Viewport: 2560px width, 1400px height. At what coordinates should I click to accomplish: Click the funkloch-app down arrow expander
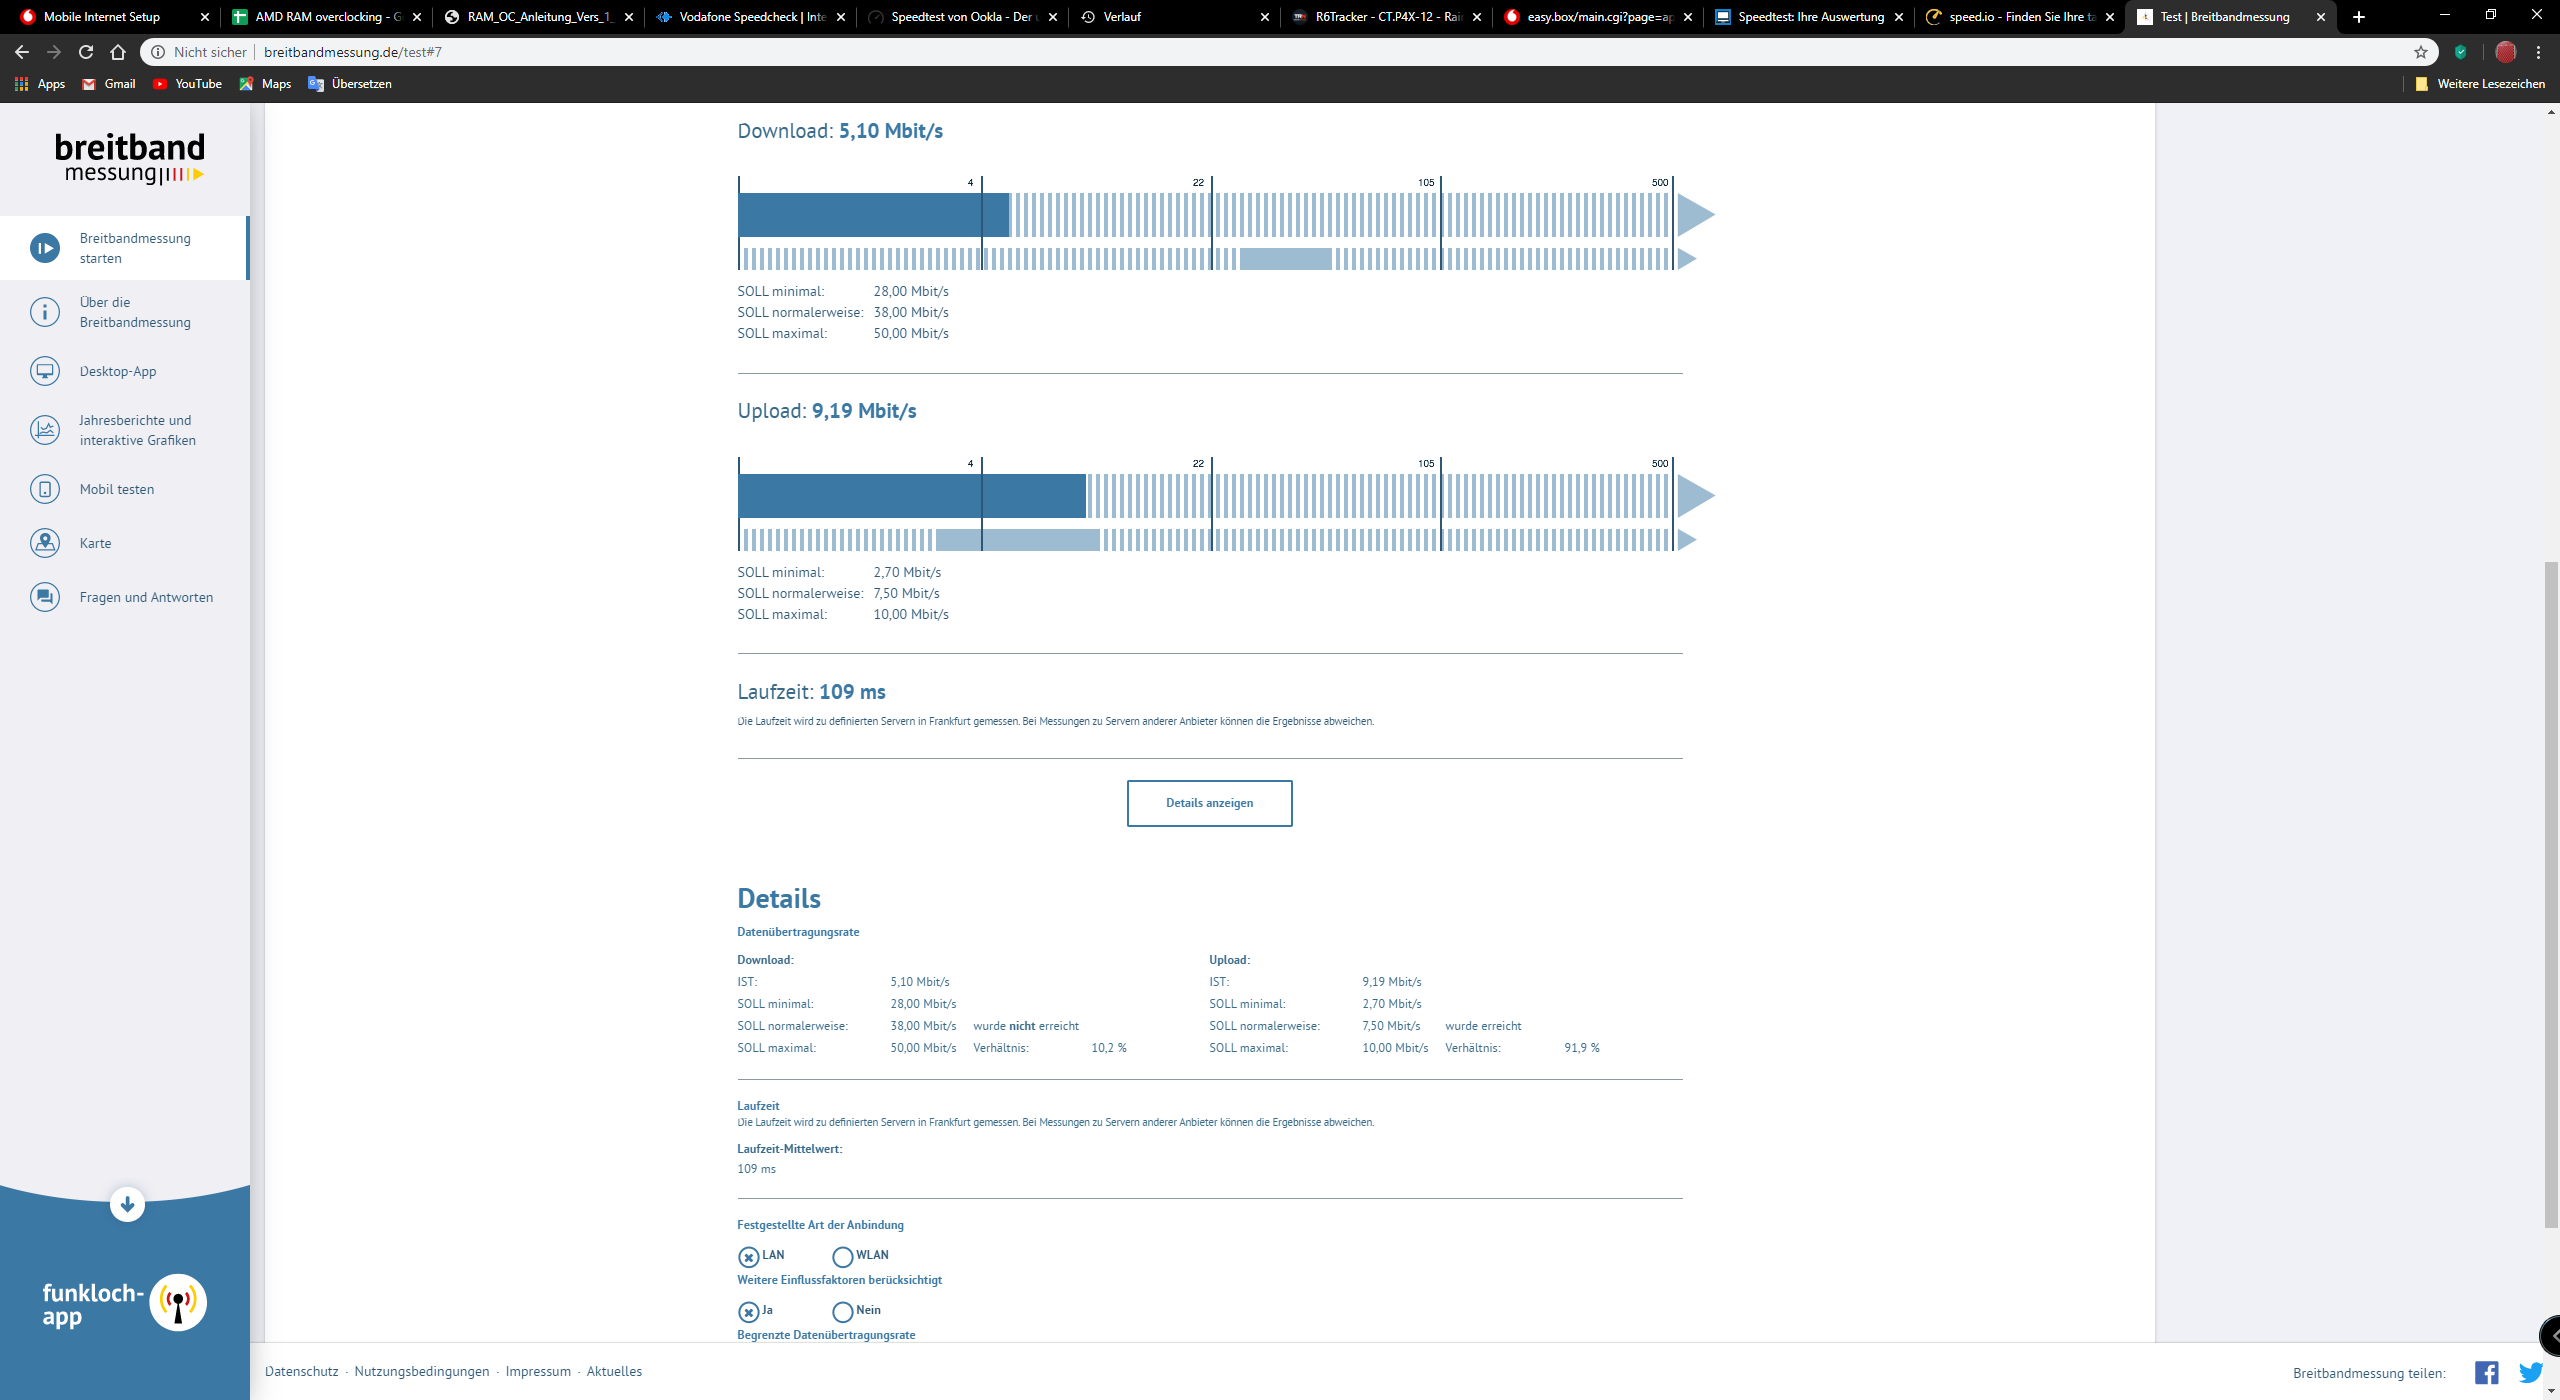coord(127,1205)
